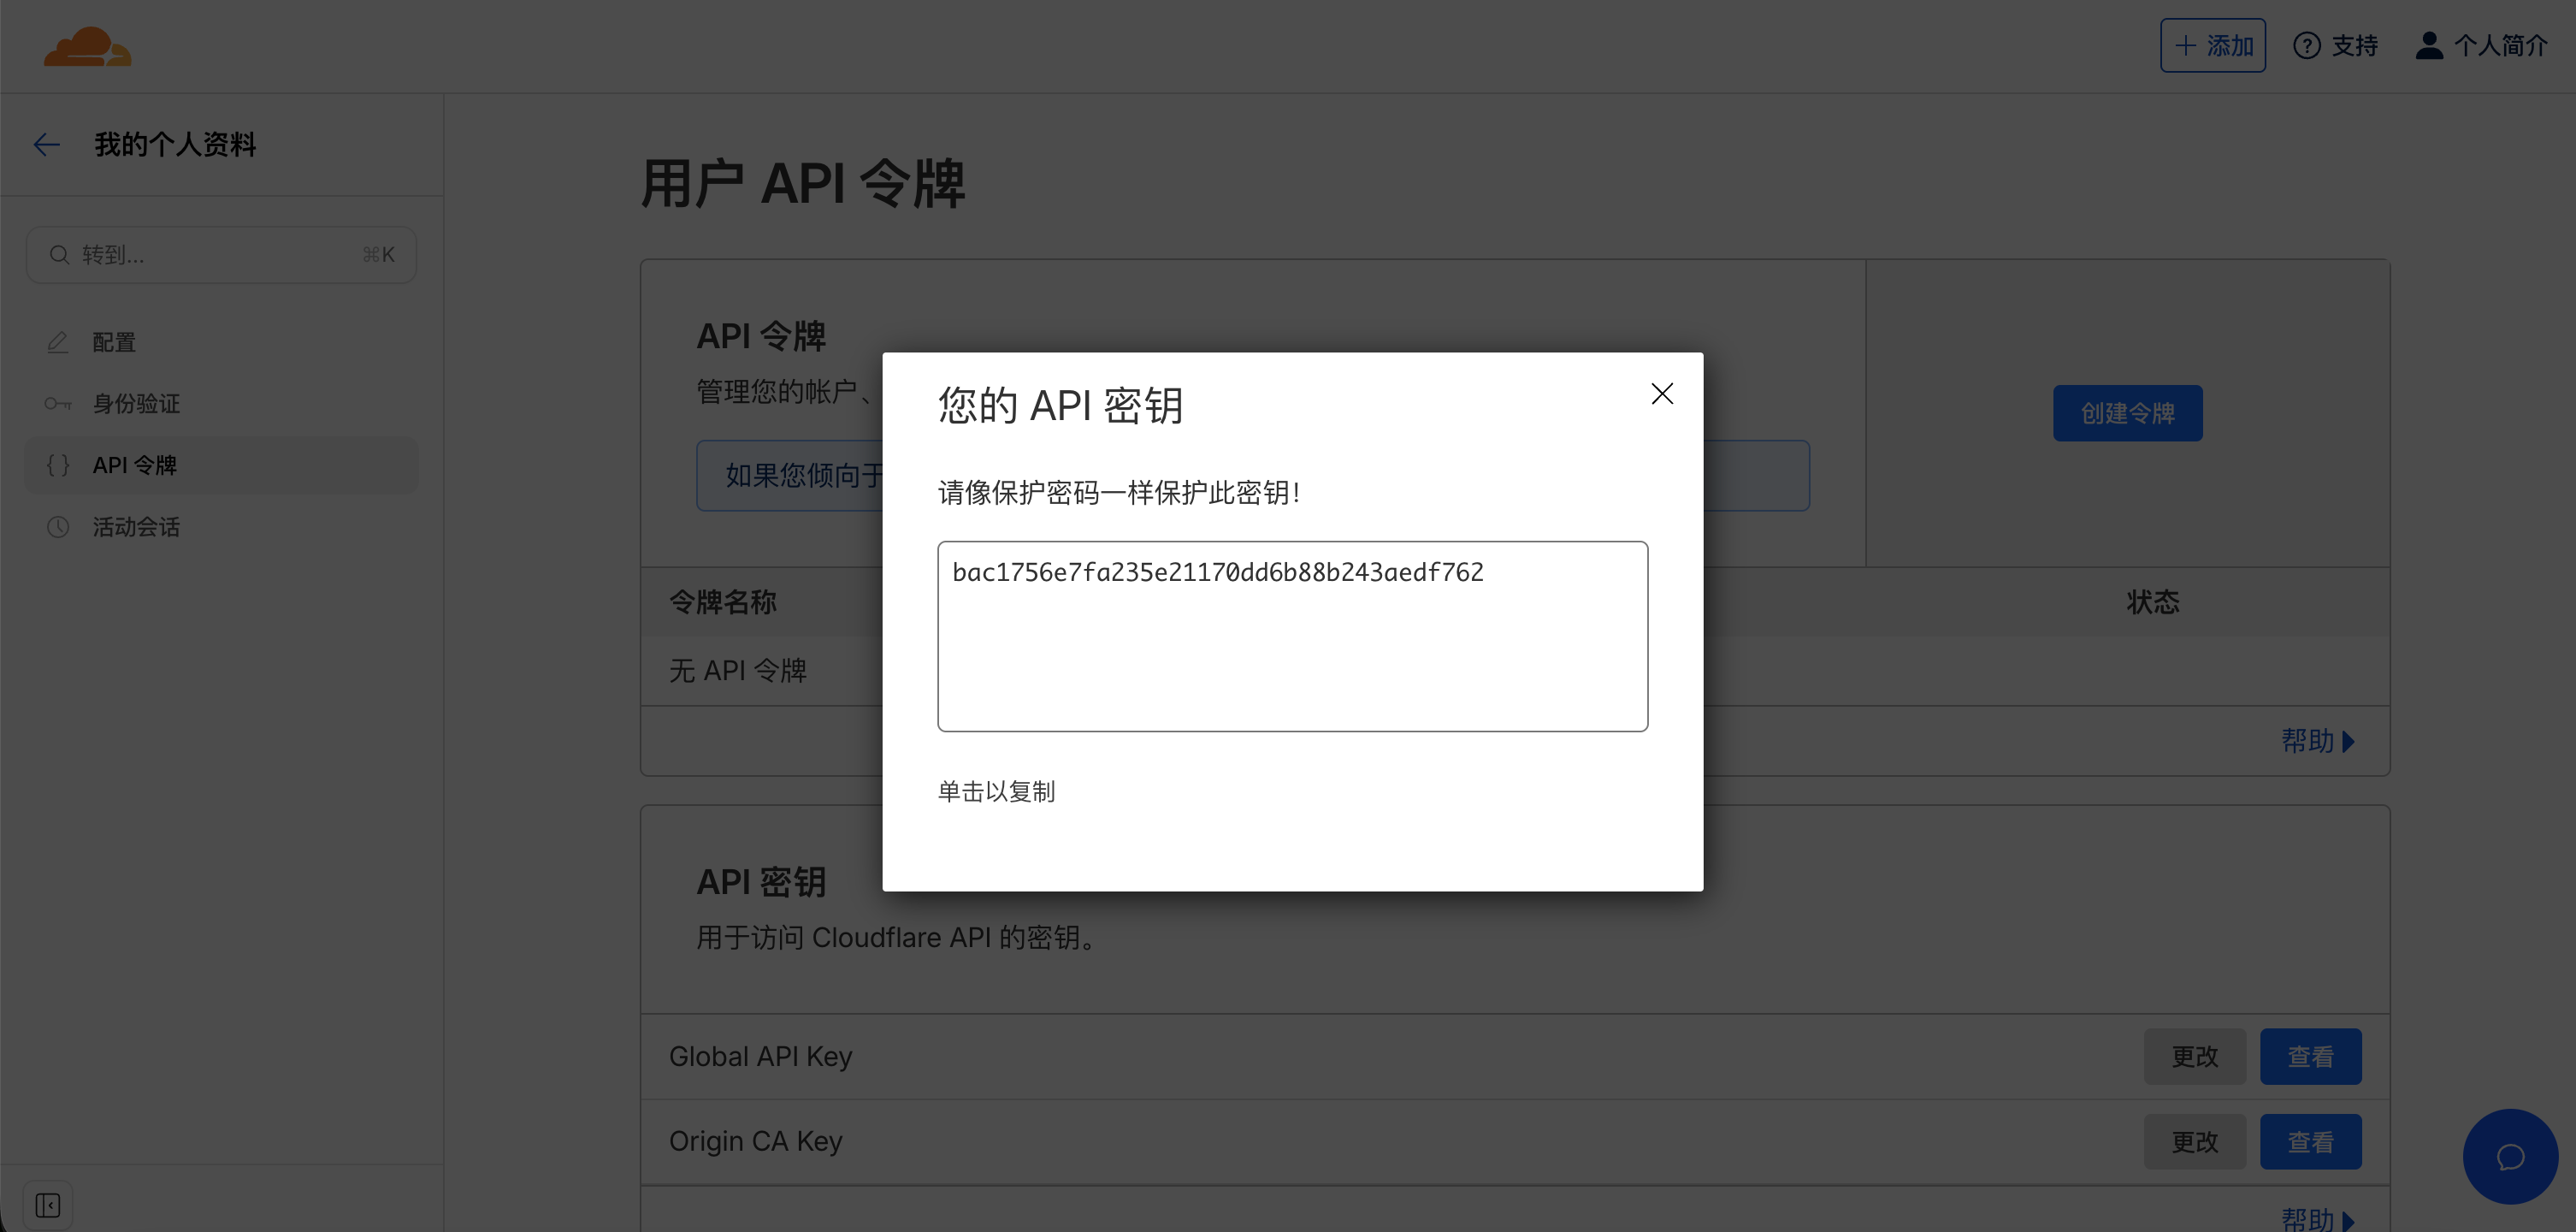Open profile via the person icon
The height and width of the screenshot is (1232, 2576).
point(2430,45)
